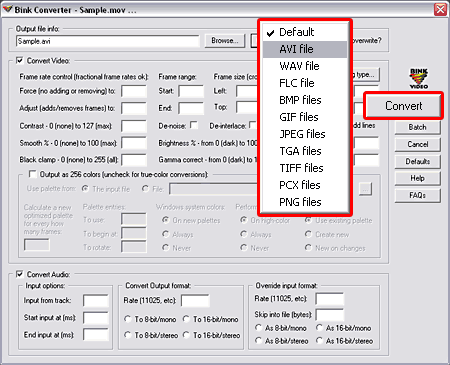Click the Input from track field
This screenshot has height=365, width=450.
pos(96,300)
